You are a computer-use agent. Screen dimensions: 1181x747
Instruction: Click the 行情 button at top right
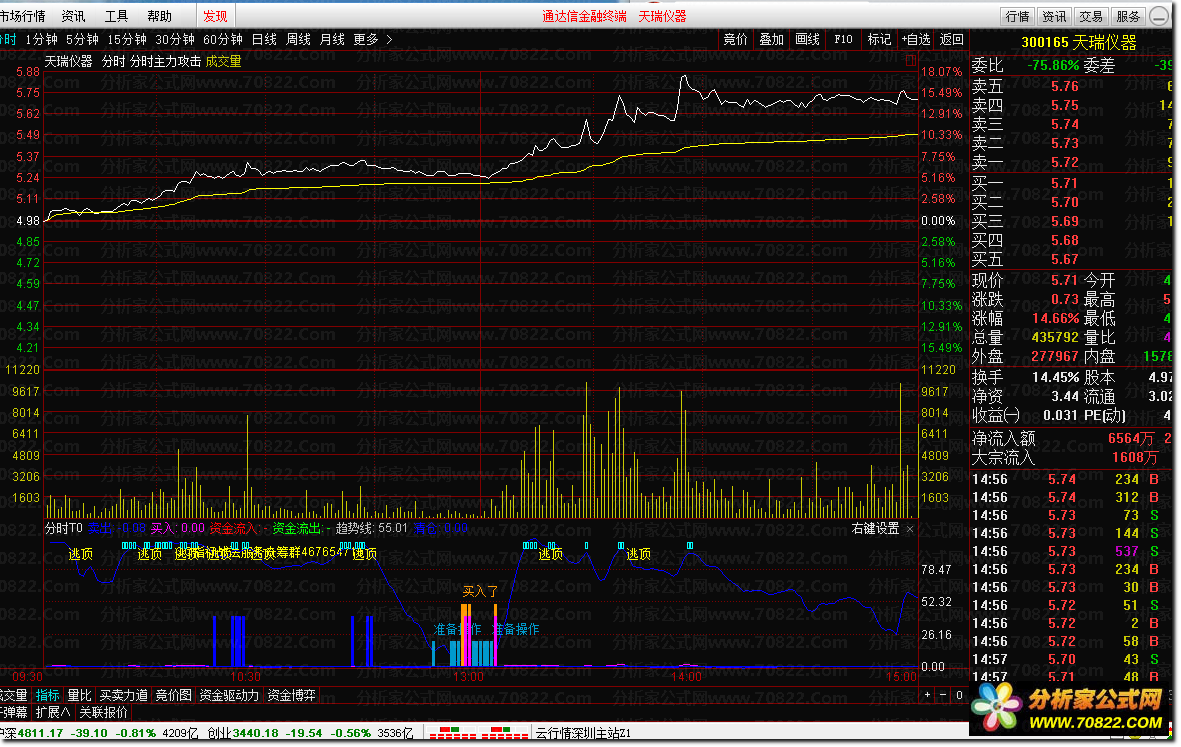(1018, 17)
